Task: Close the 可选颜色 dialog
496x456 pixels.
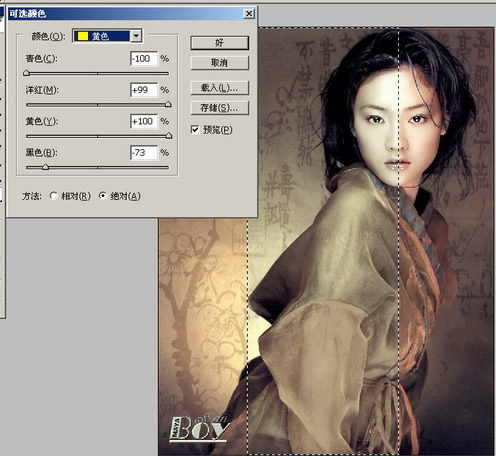Action: click(249, 14)
